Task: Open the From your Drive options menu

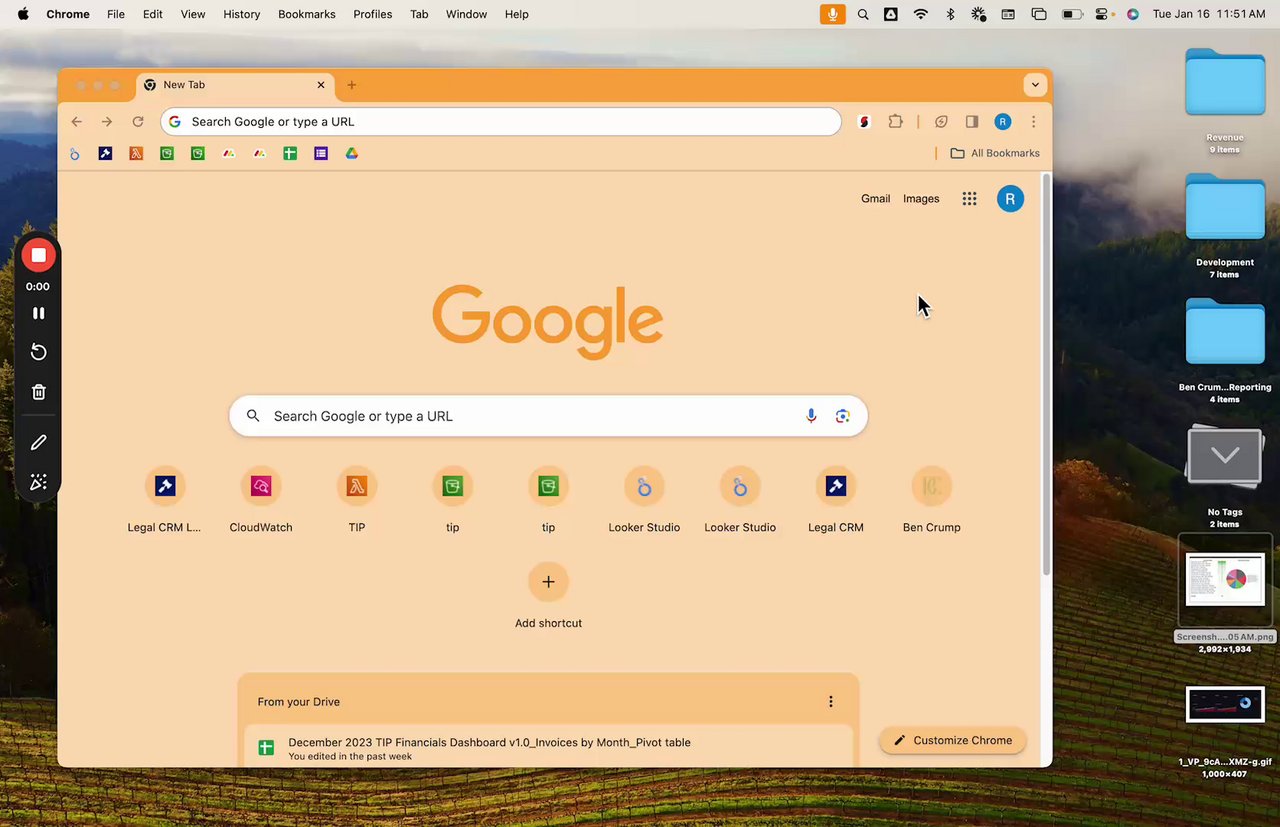Action: tap(830, 702)
